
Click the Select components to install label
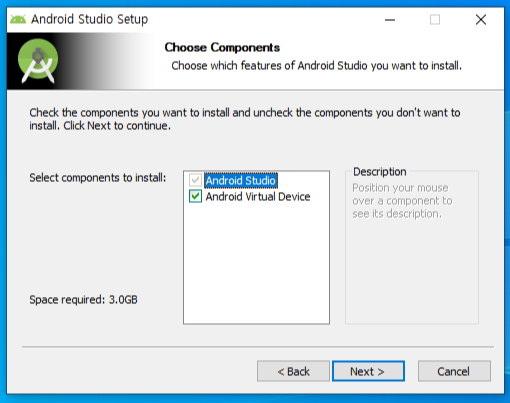coord(98,178)
